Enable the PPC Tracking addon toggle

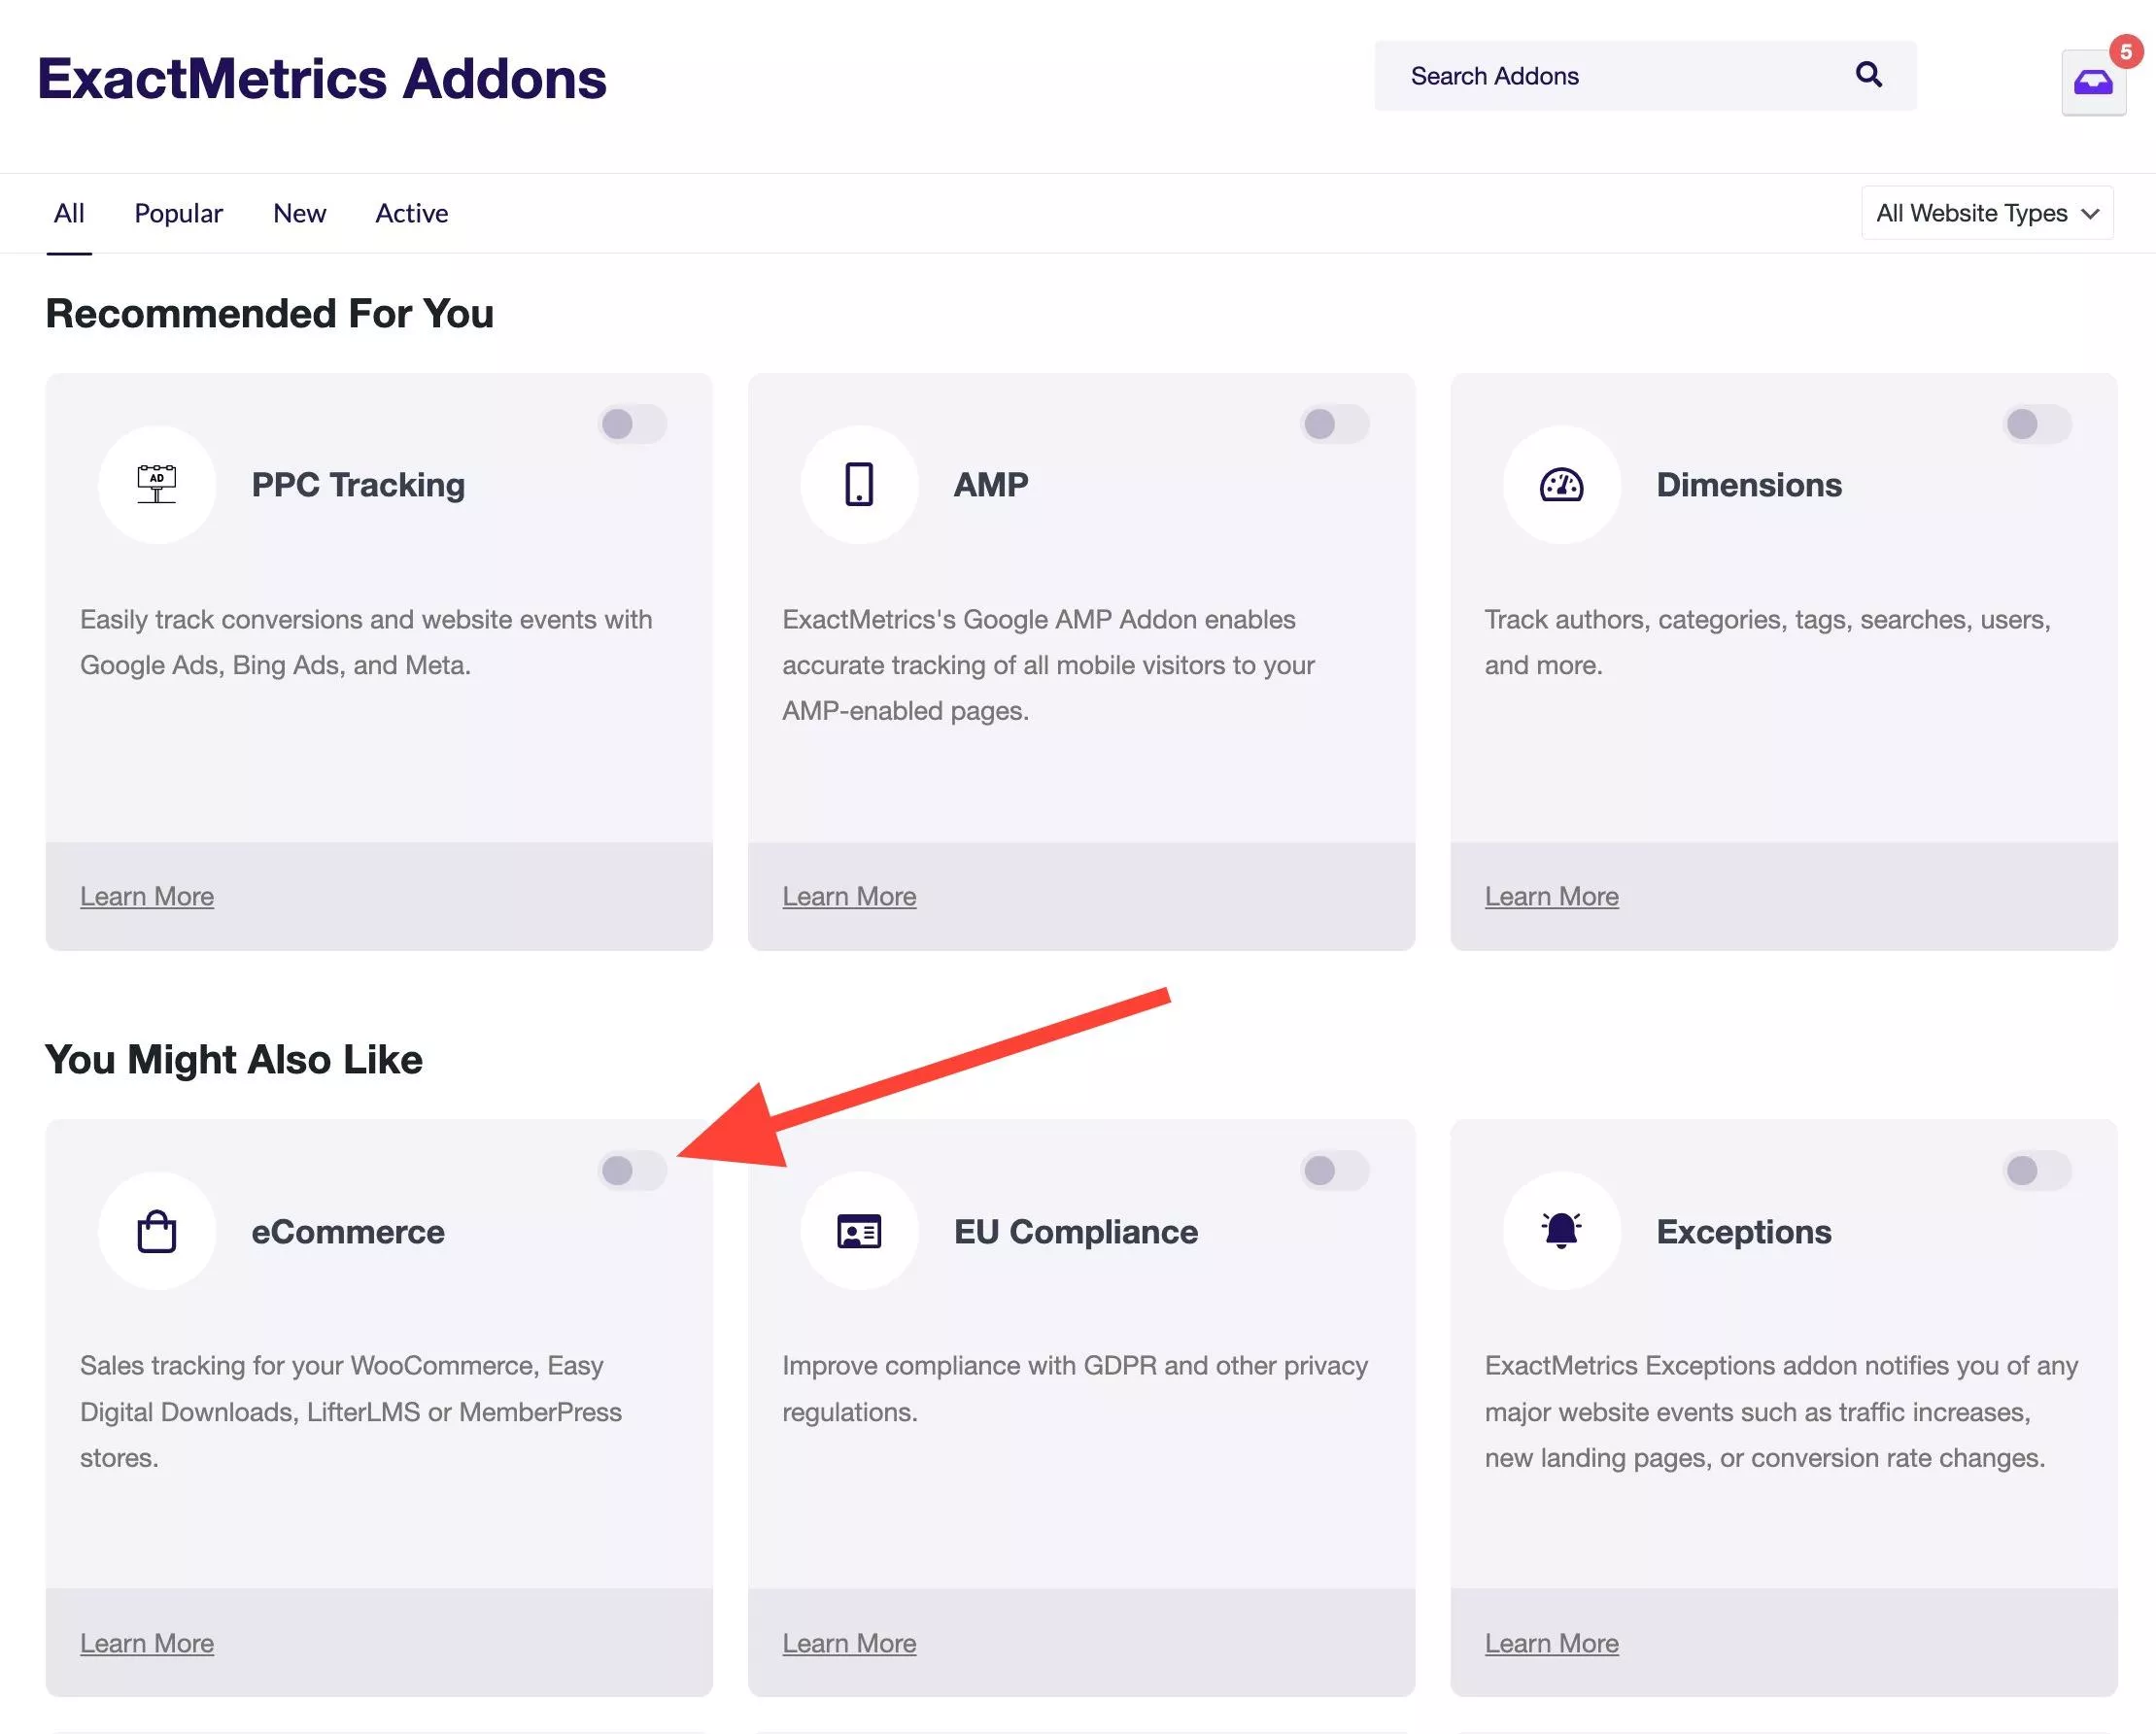tap(632, 424)
